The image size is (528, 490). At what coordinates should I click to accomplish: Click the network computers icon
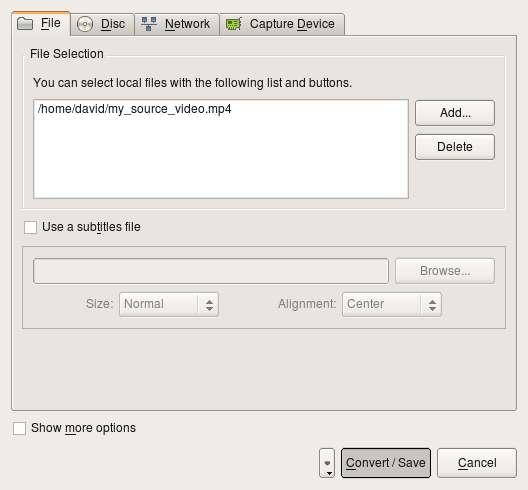tap(149, 24)
